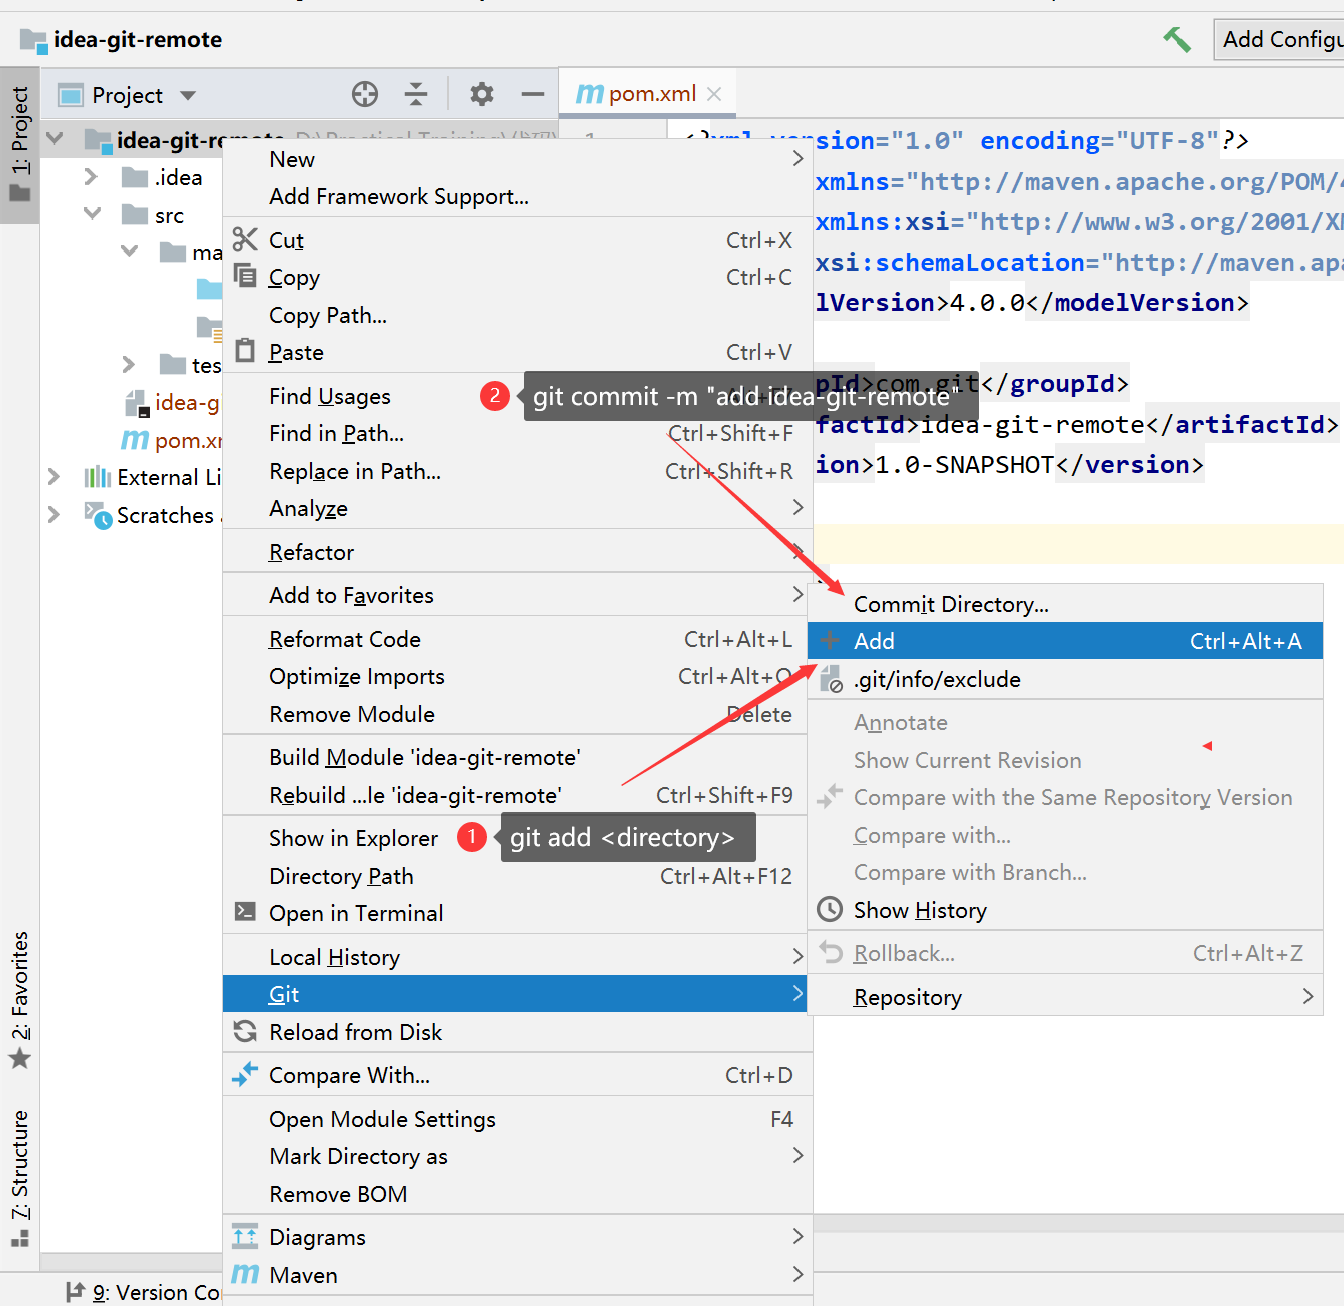Click the Show History clock icon
This screenshot has height=1306, width=1344.
click(830, 909)
